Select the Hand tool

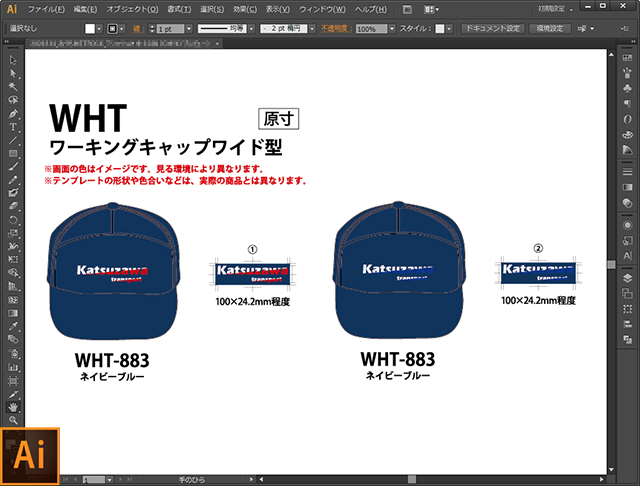[x=13, y=407]
